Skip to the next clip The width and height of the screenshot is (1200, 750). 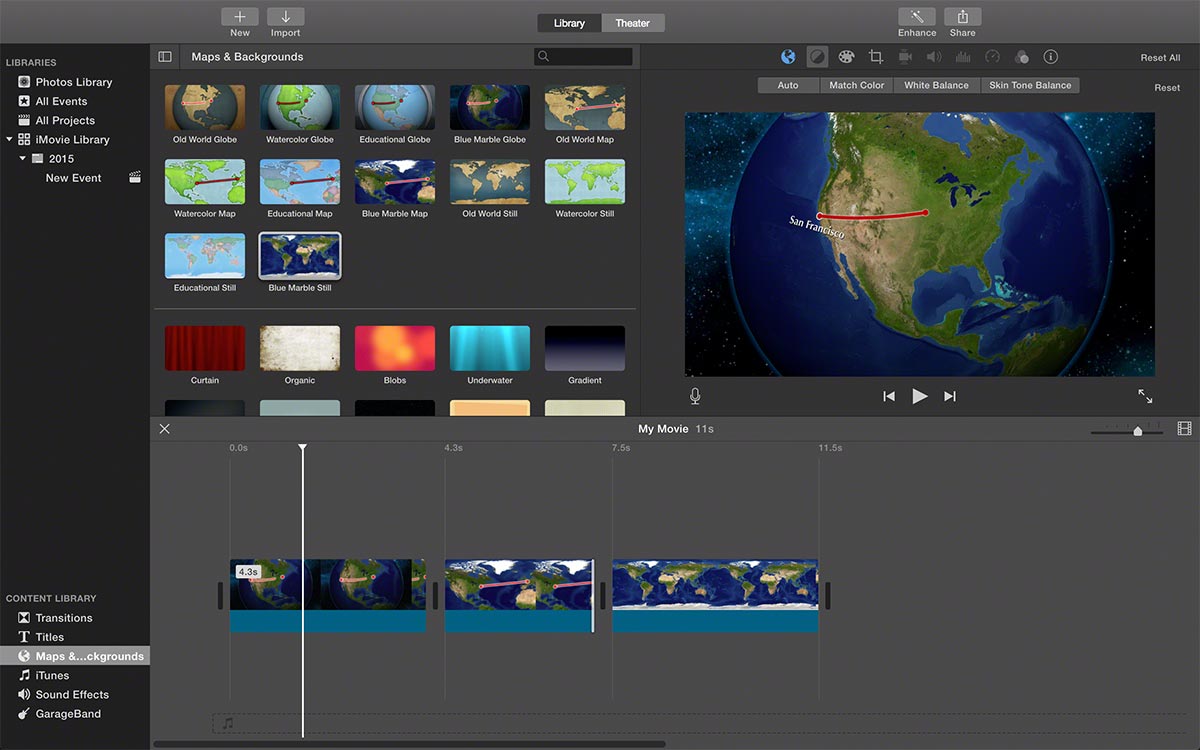[x=950, y=396]
